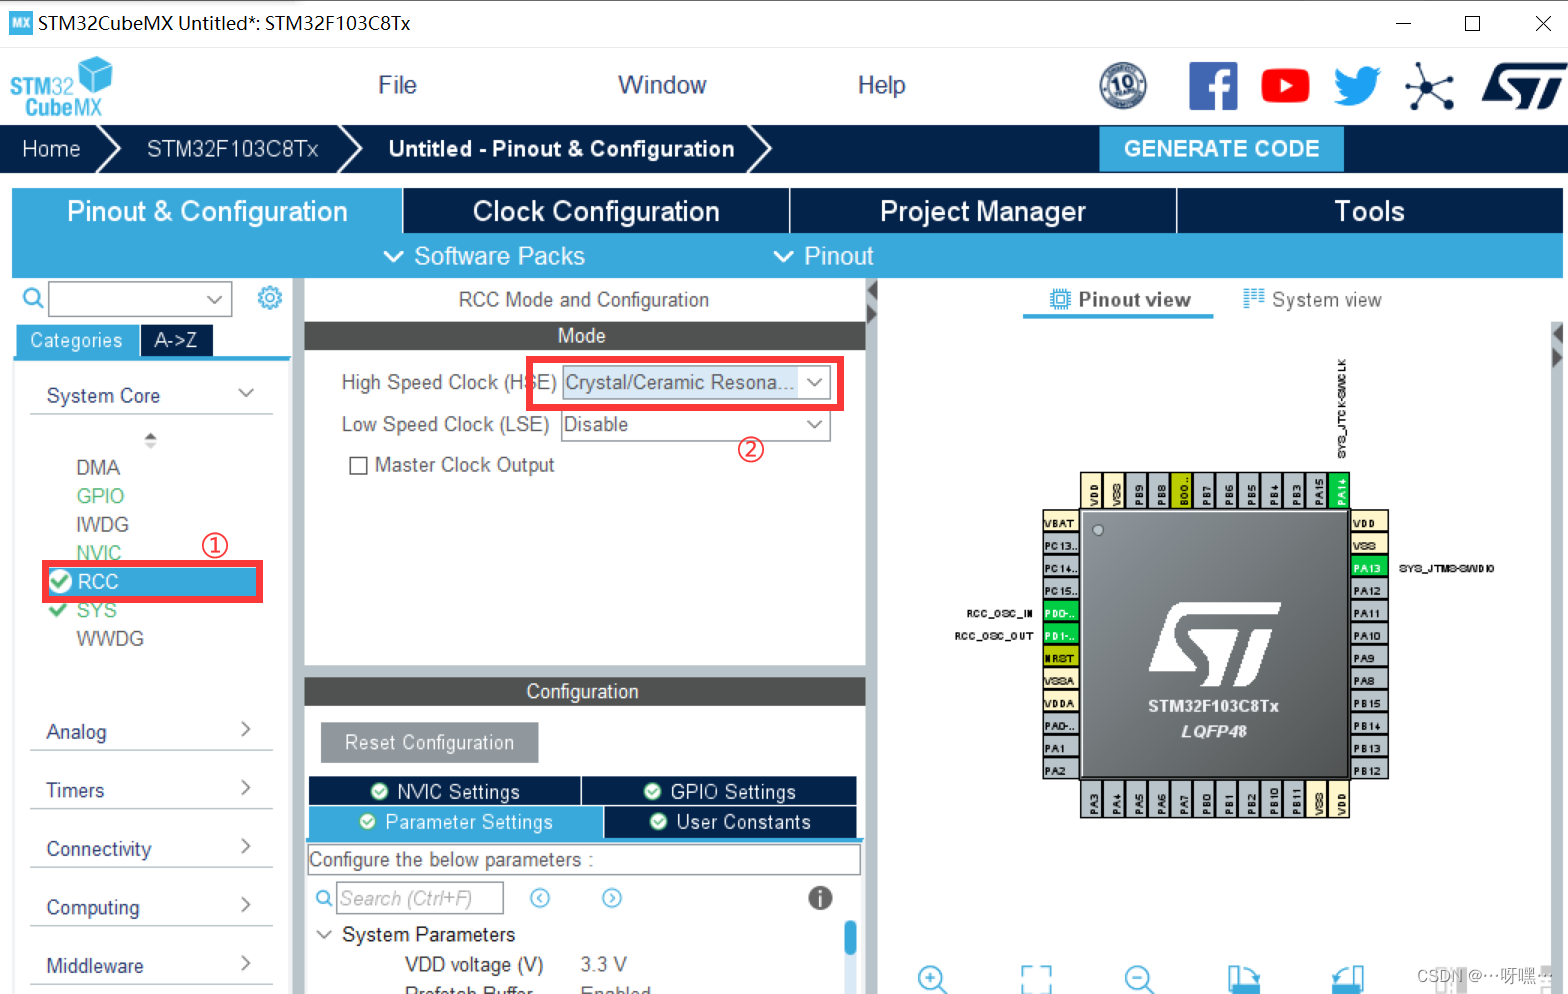Screen dimensions: 1568x994
Task: Open the User Constants tab
Action: click(731, 822)
